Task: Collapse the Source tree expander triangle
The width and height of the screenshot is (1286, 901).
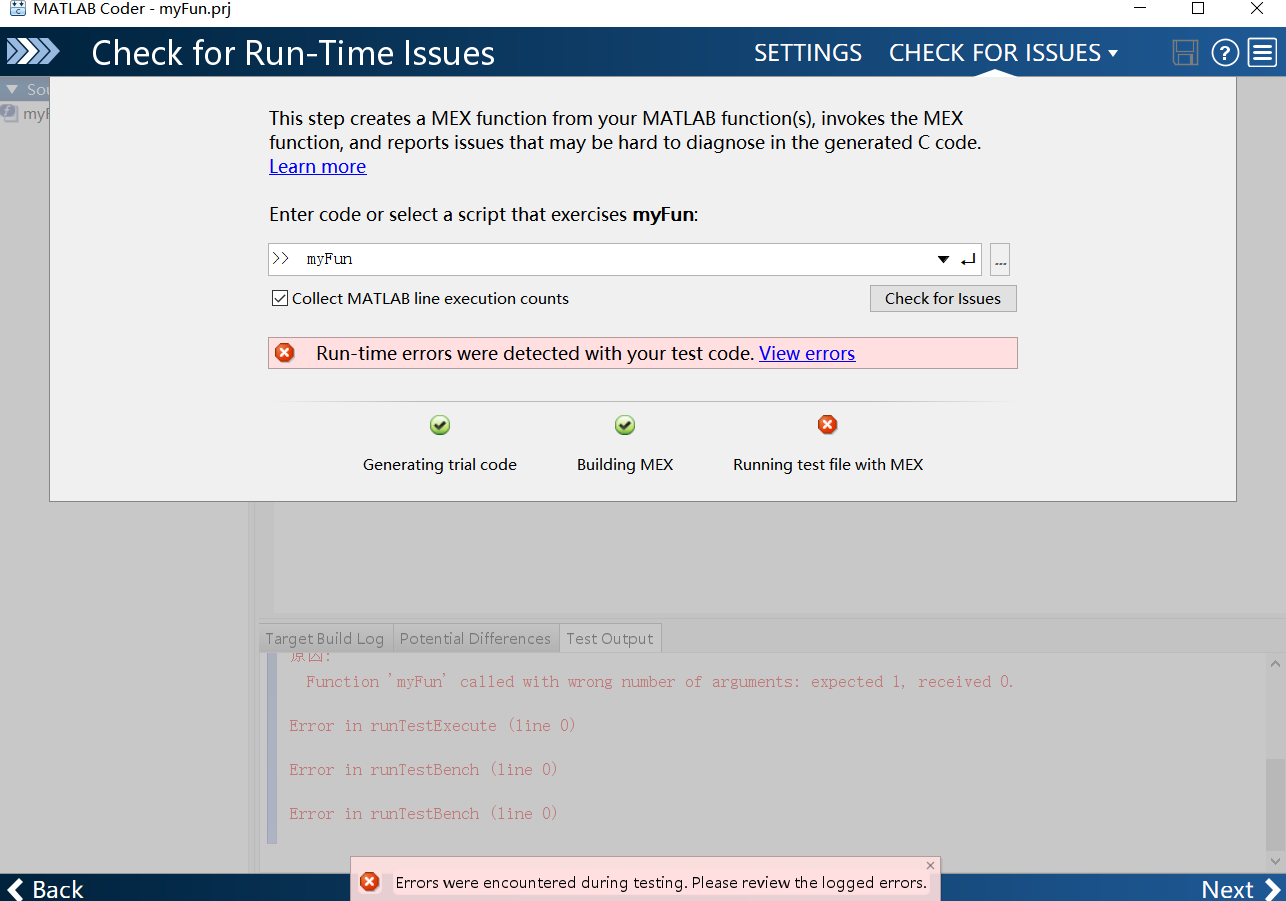Action: (11, 89)
